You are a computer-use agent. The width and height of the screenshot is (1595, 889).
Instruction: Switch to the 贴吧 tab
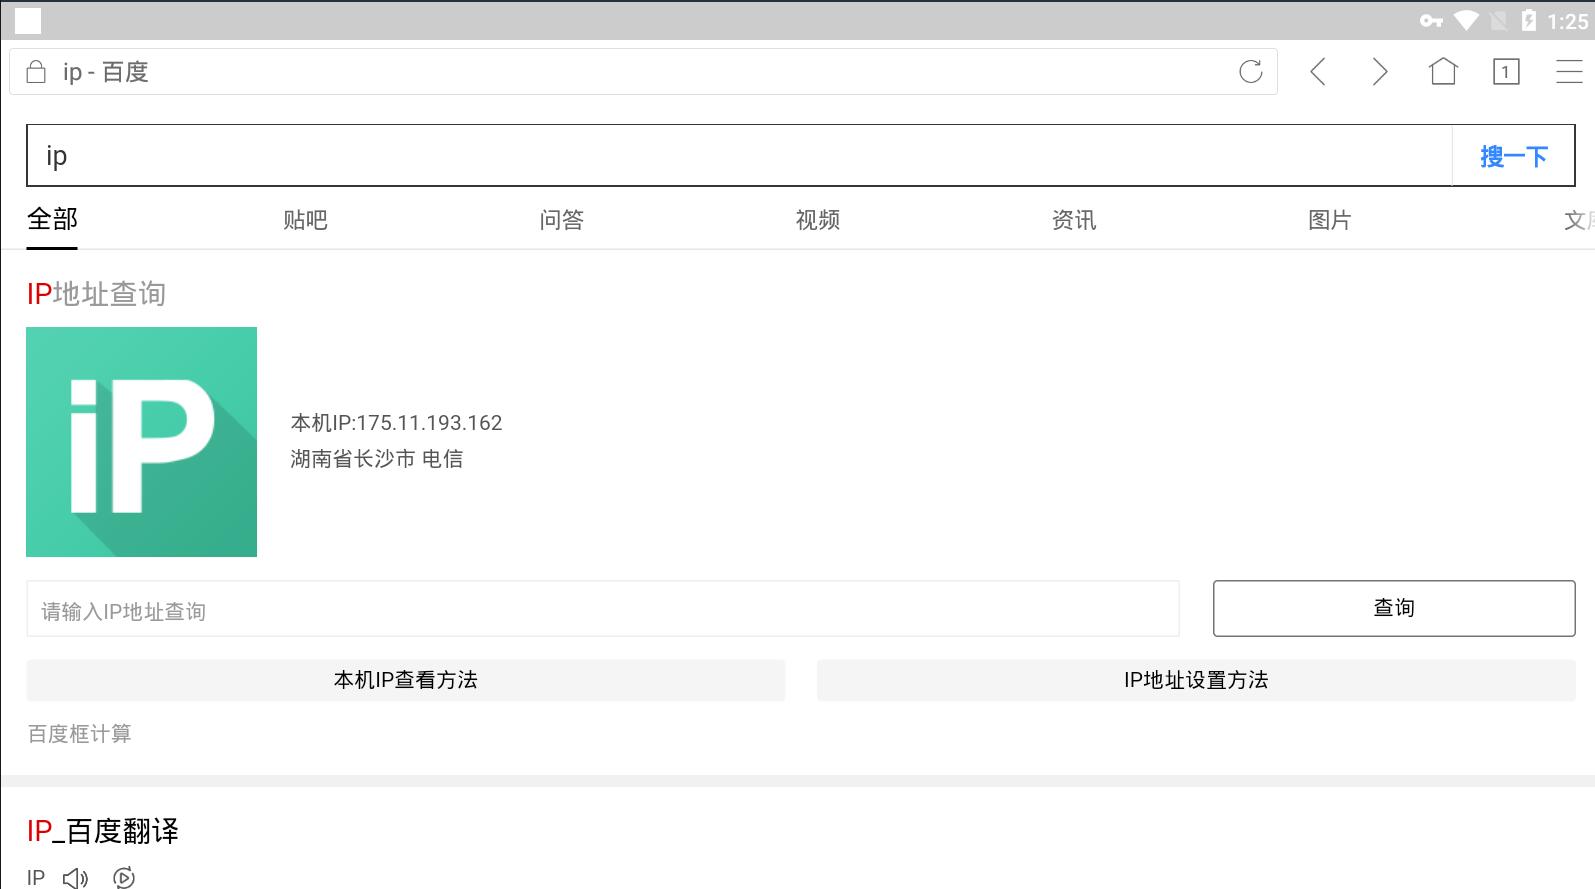[305, 220]
